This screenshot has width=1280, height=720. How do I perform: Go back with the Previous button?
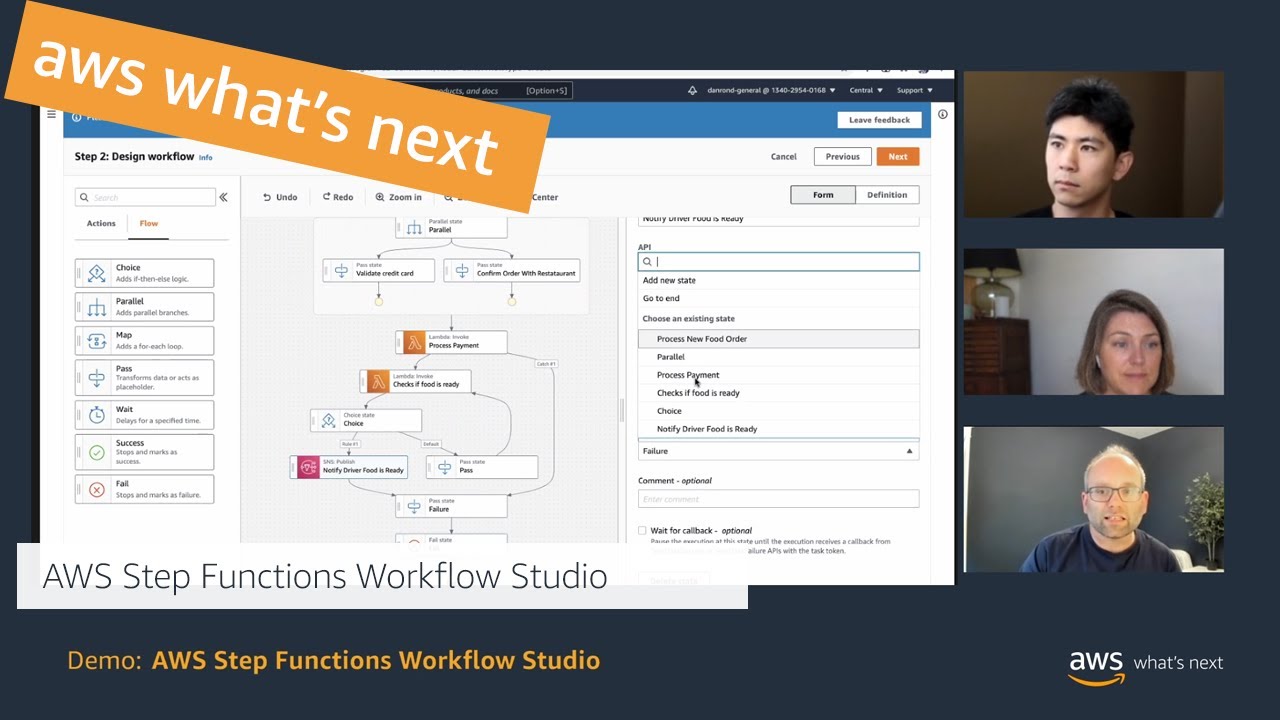coord(842,156)
